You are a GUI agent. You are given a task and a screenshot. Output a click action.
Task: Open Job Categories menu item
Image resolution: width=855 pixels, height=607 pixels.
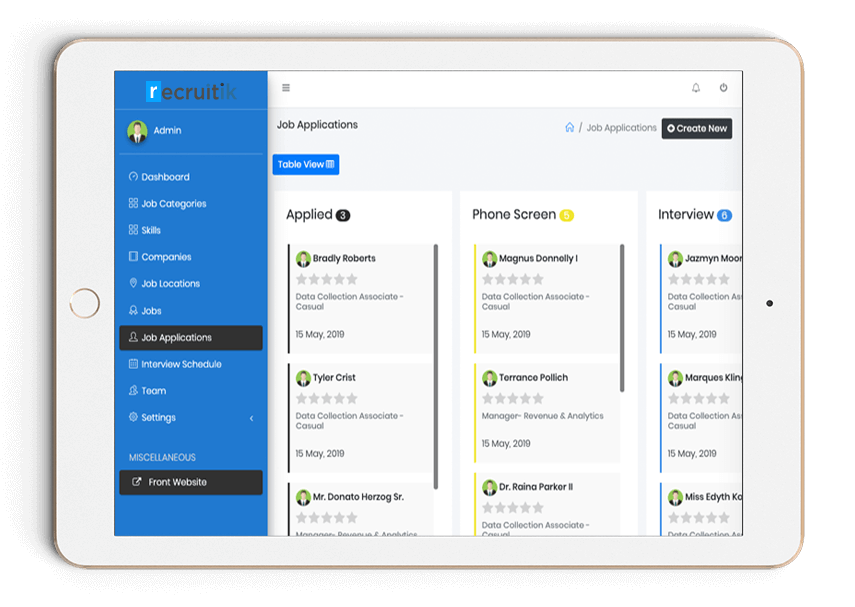click(x=173, y=204)
